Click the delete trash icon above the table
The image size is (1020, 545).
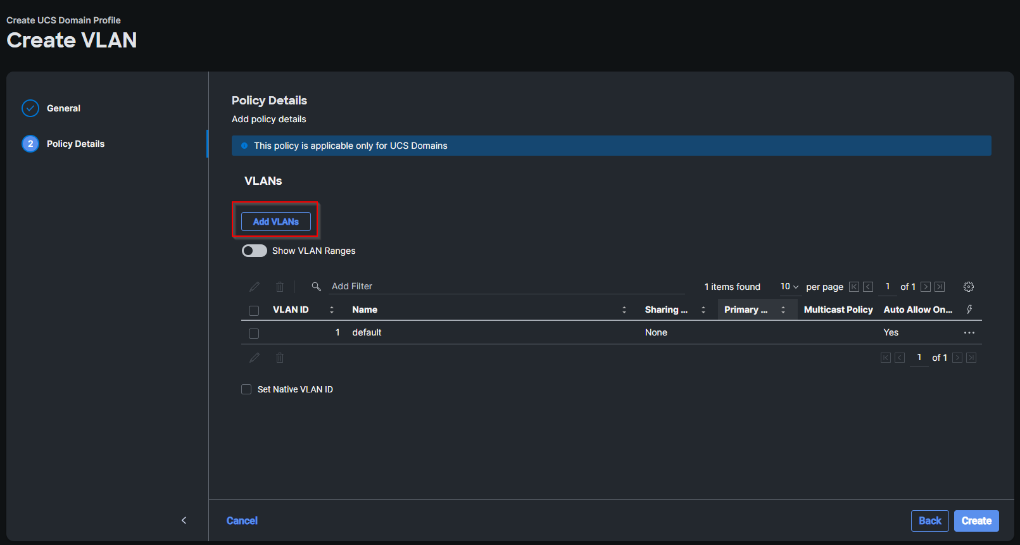pos(280,287)
